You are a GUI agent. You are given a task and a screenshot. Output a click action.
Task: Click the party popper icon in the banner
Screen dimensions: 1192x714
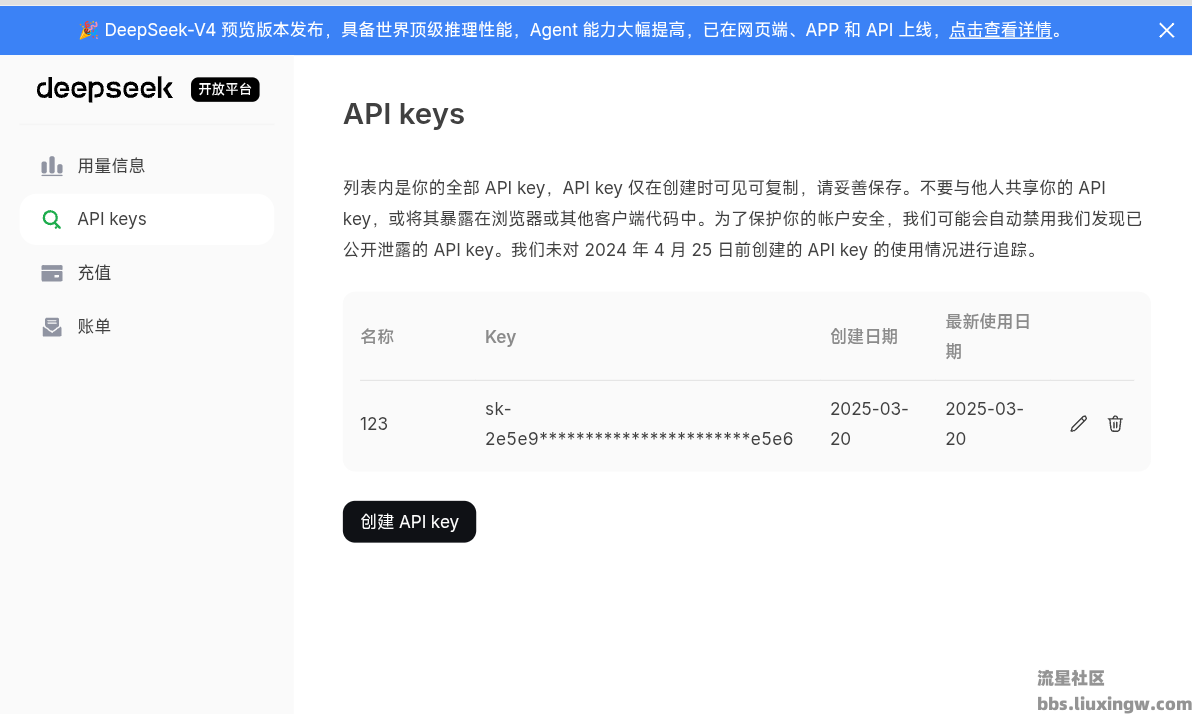pos(88,30)
